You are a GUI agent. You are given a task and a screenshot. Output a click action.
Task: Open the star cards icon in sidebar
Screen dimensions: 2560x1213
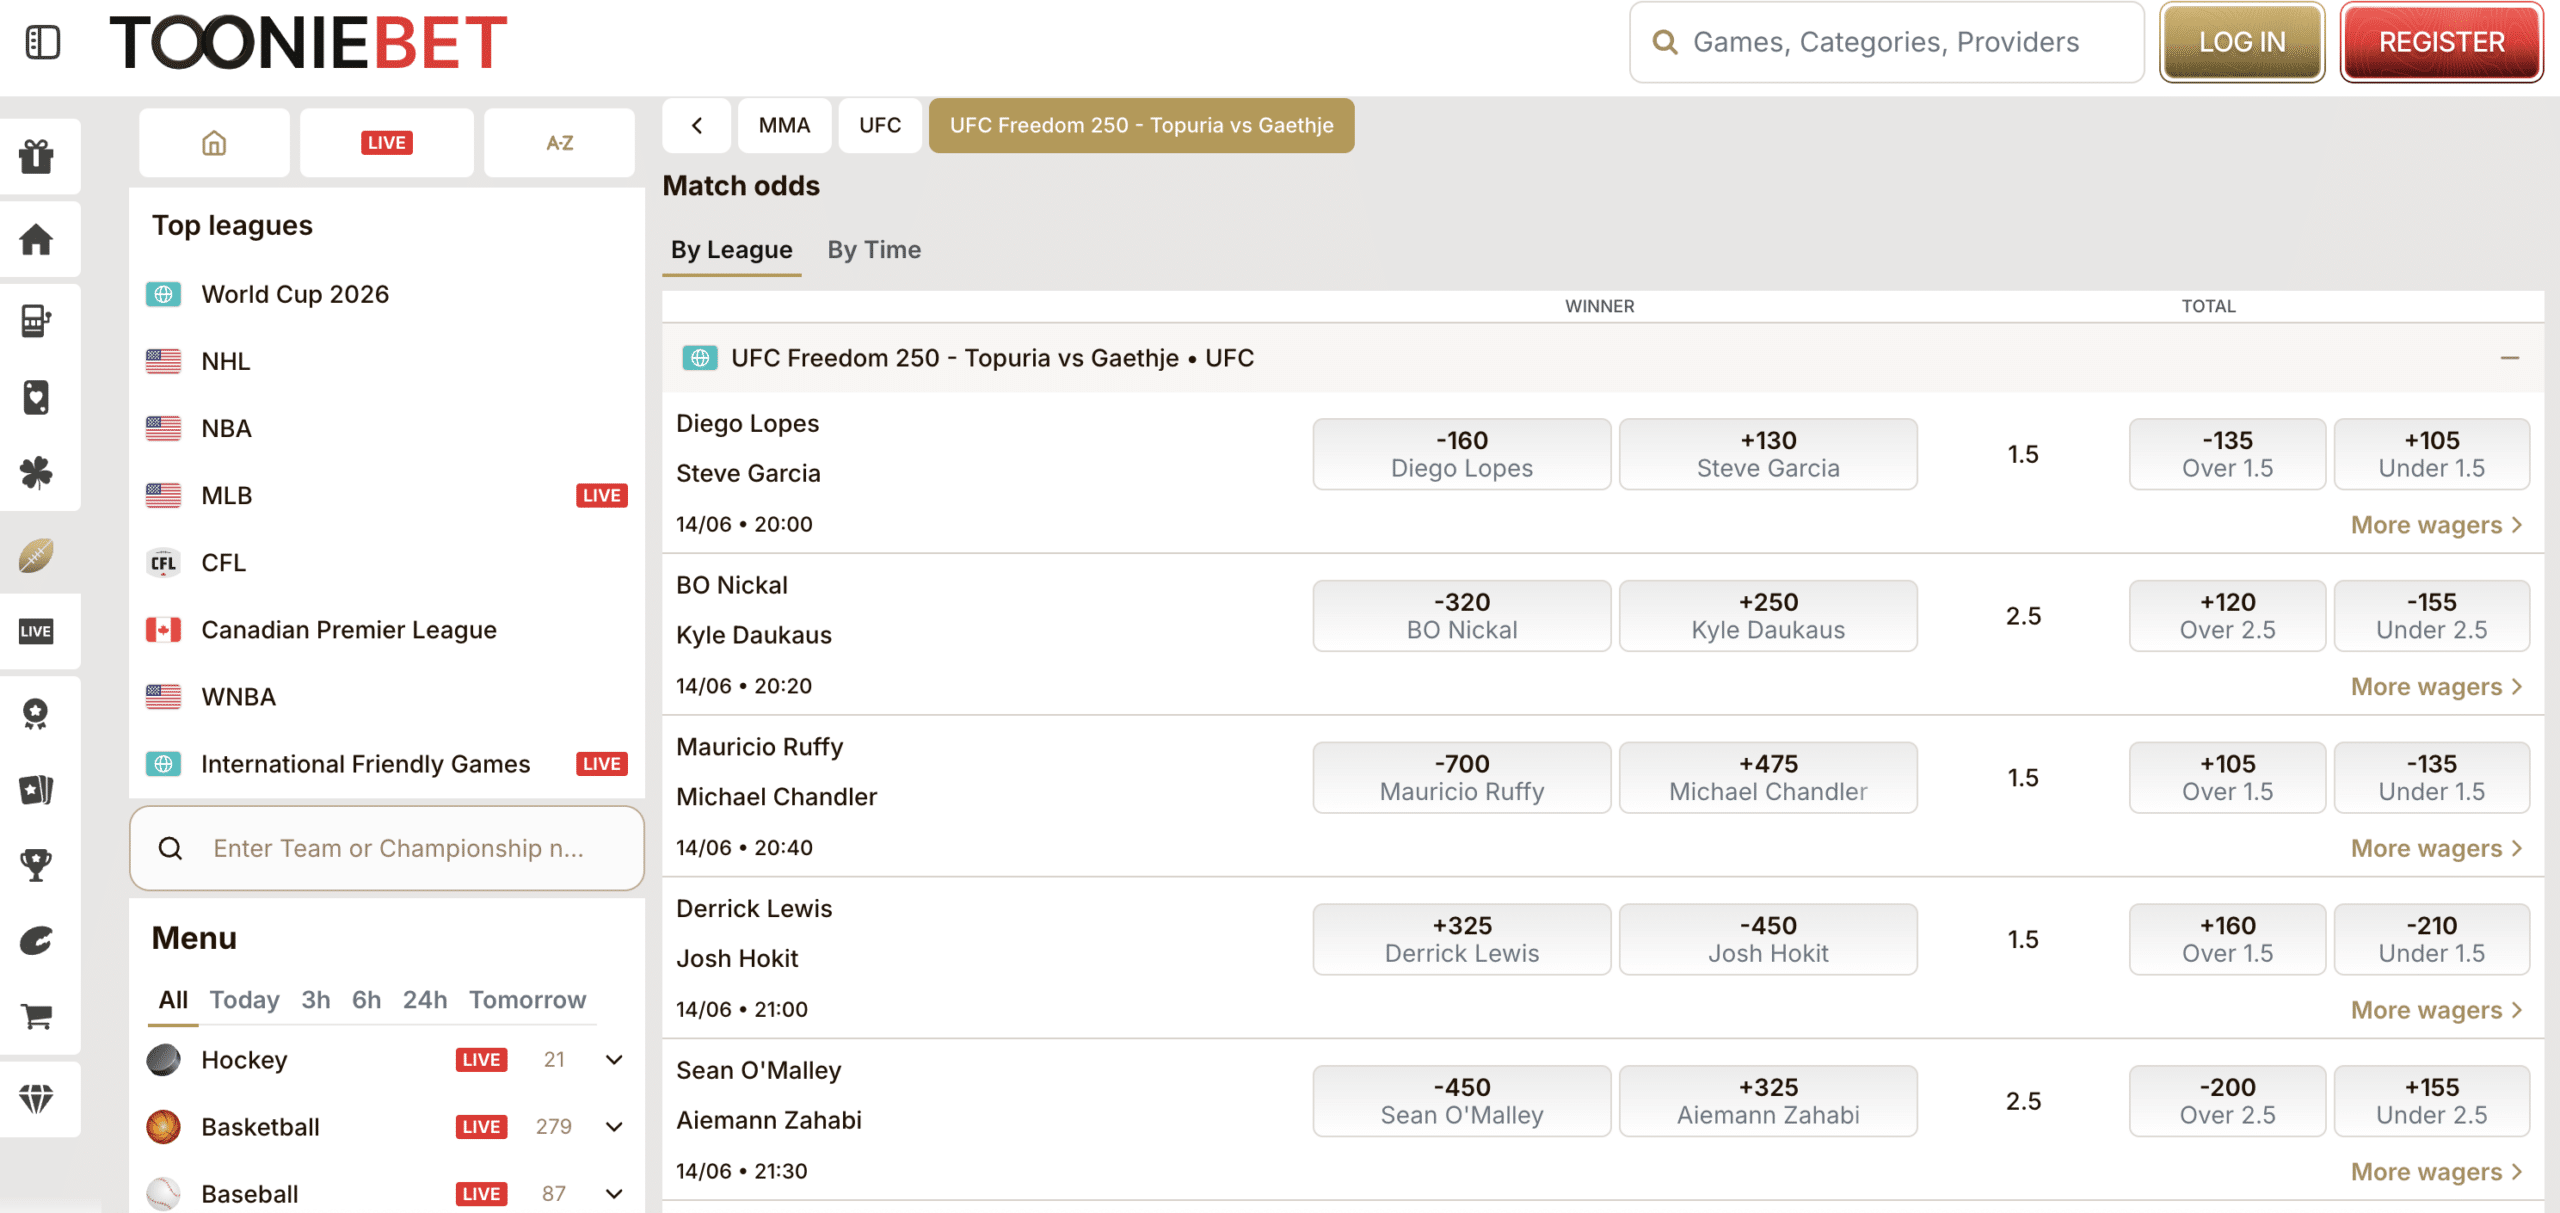point(37,790)
